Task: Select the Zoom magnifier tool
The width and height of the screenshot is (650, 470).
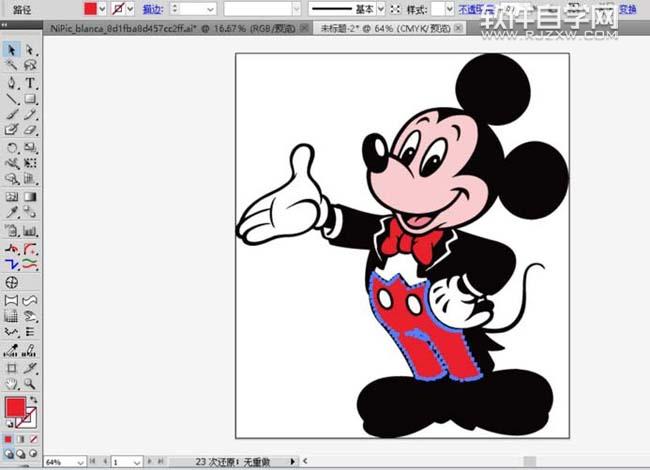Action: tap(30, 384)
